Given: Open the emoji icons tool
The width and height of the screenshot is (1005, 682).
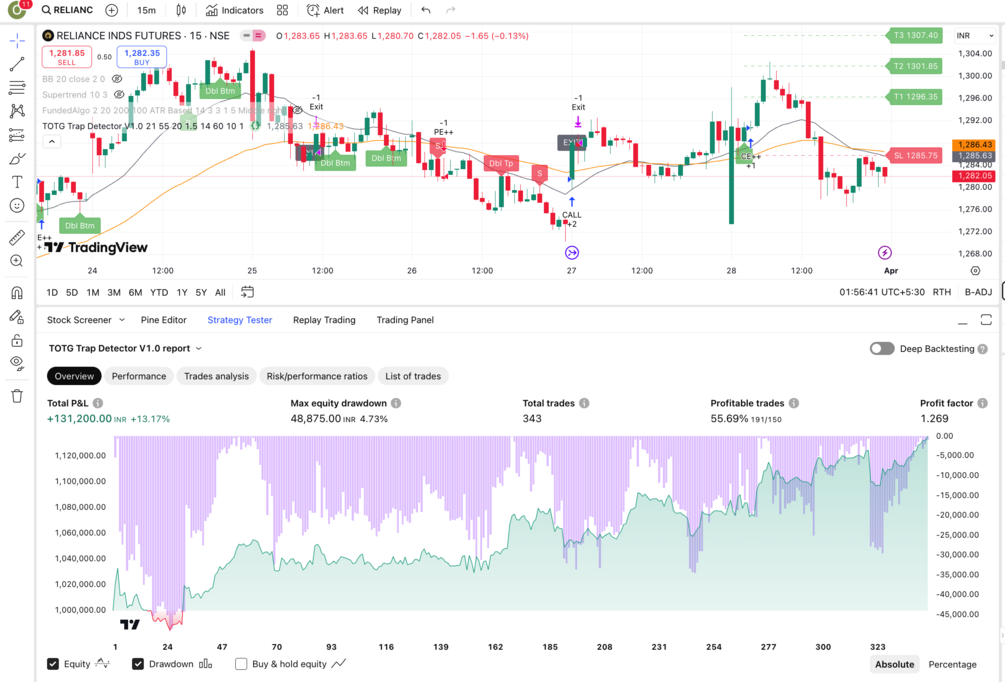Looking at the screenshot, I should tap(17, 205).
